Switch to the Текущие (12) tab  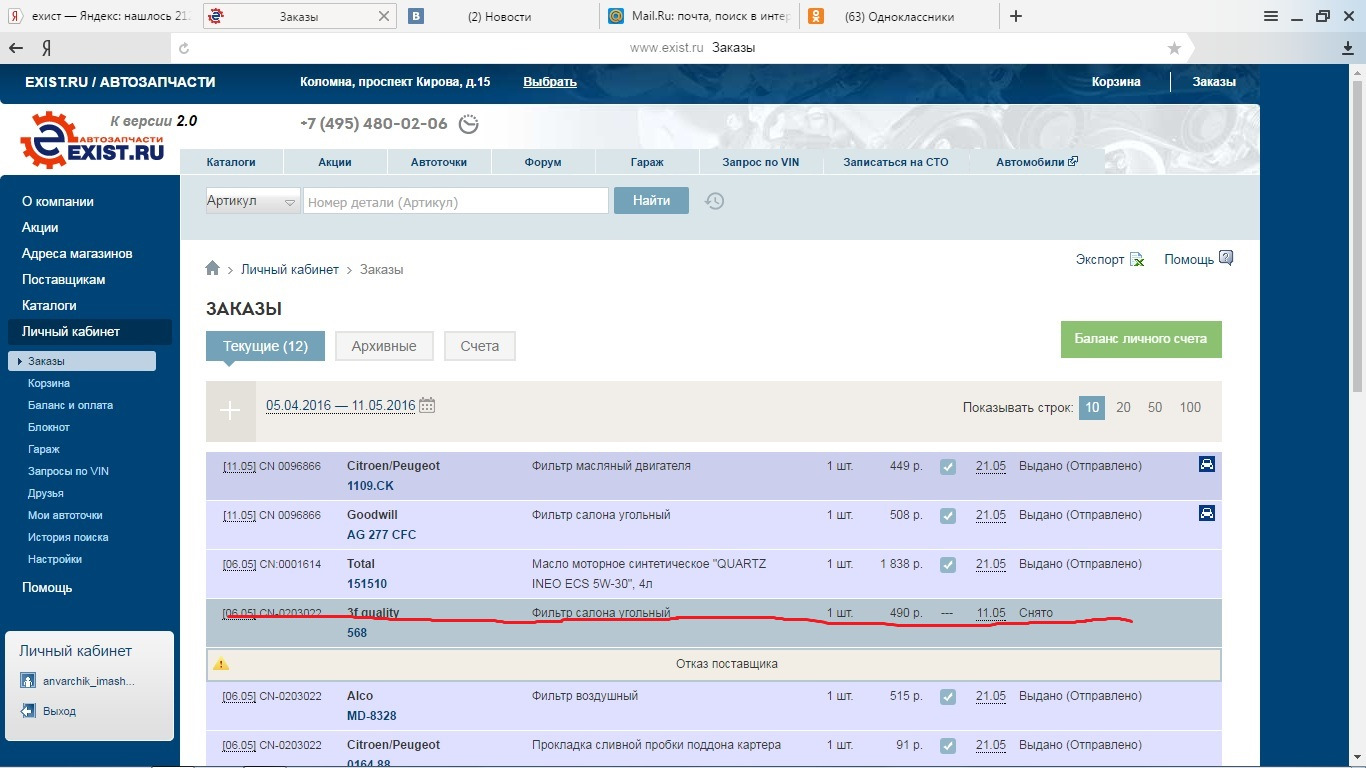pyautogui.click(x=265, y=346)
